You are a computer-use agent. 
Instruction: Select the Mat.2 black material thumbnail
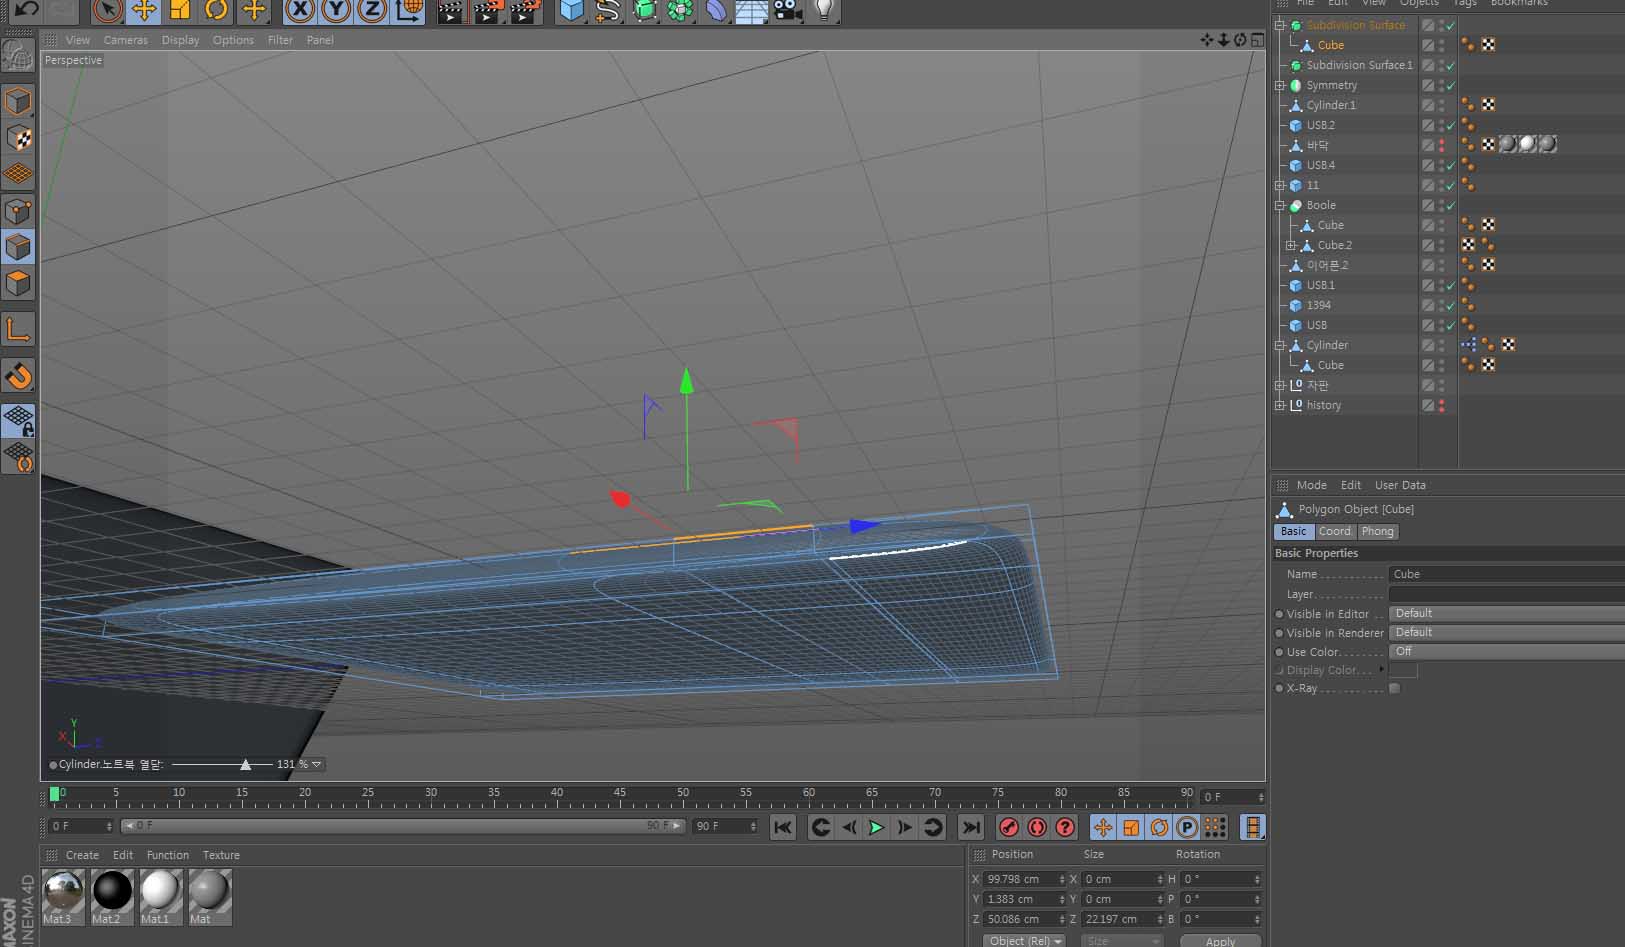(112, 896)
